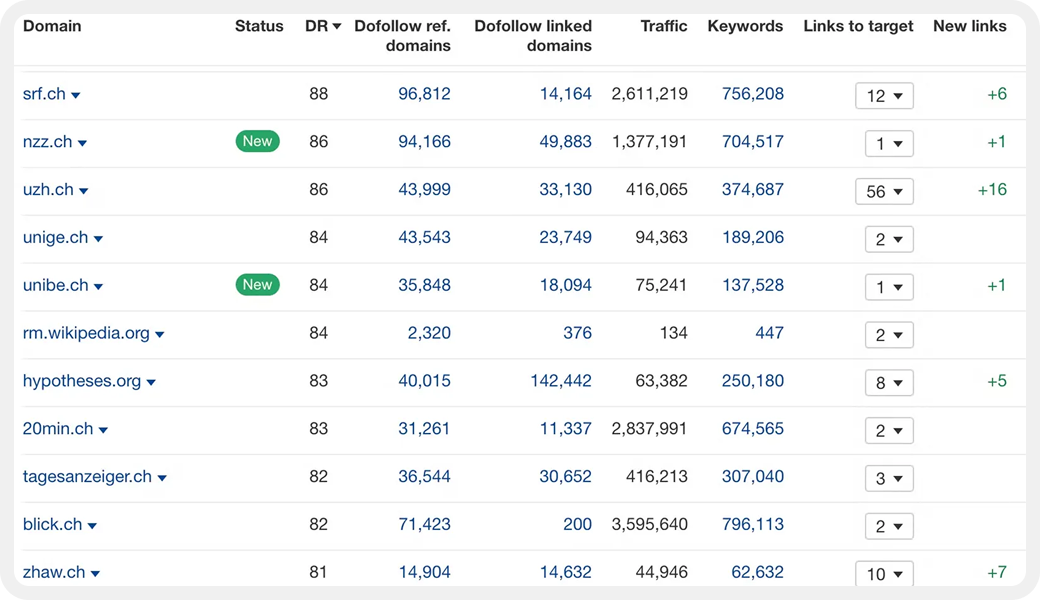Expand the dropdown arrow next to rm.wikipedia.org

[x=160, y=334]
